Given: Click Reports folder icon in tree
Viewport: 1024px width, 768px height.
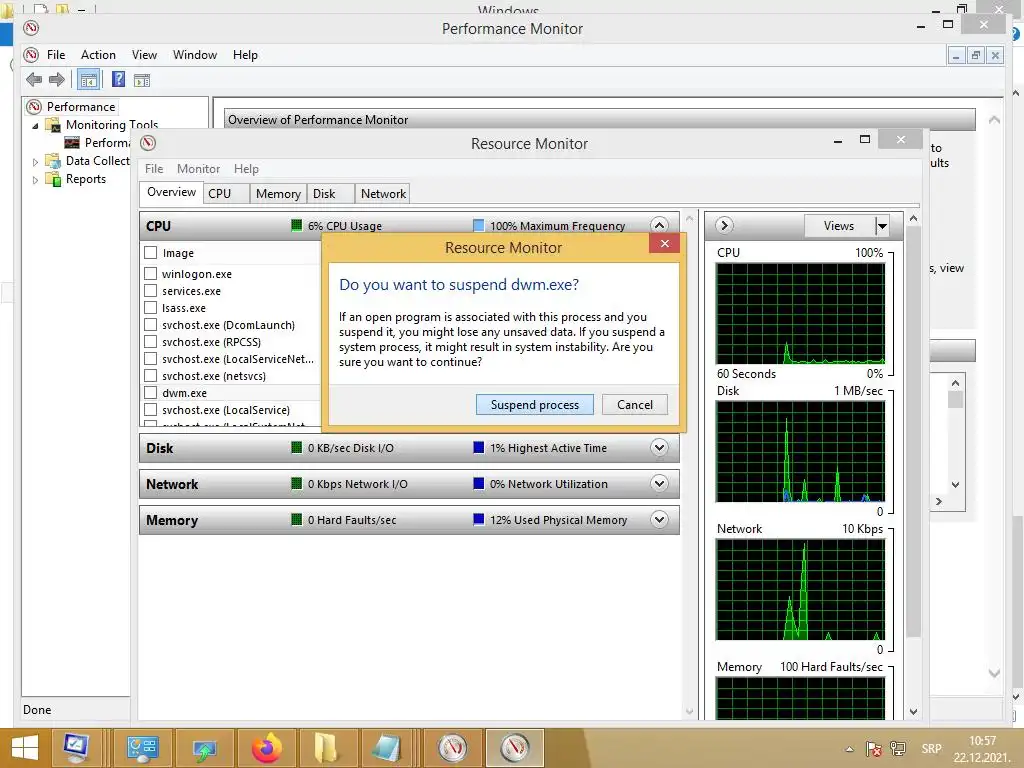Looking at the screenshot, I should pyautogui.click(x=52, y=179).
